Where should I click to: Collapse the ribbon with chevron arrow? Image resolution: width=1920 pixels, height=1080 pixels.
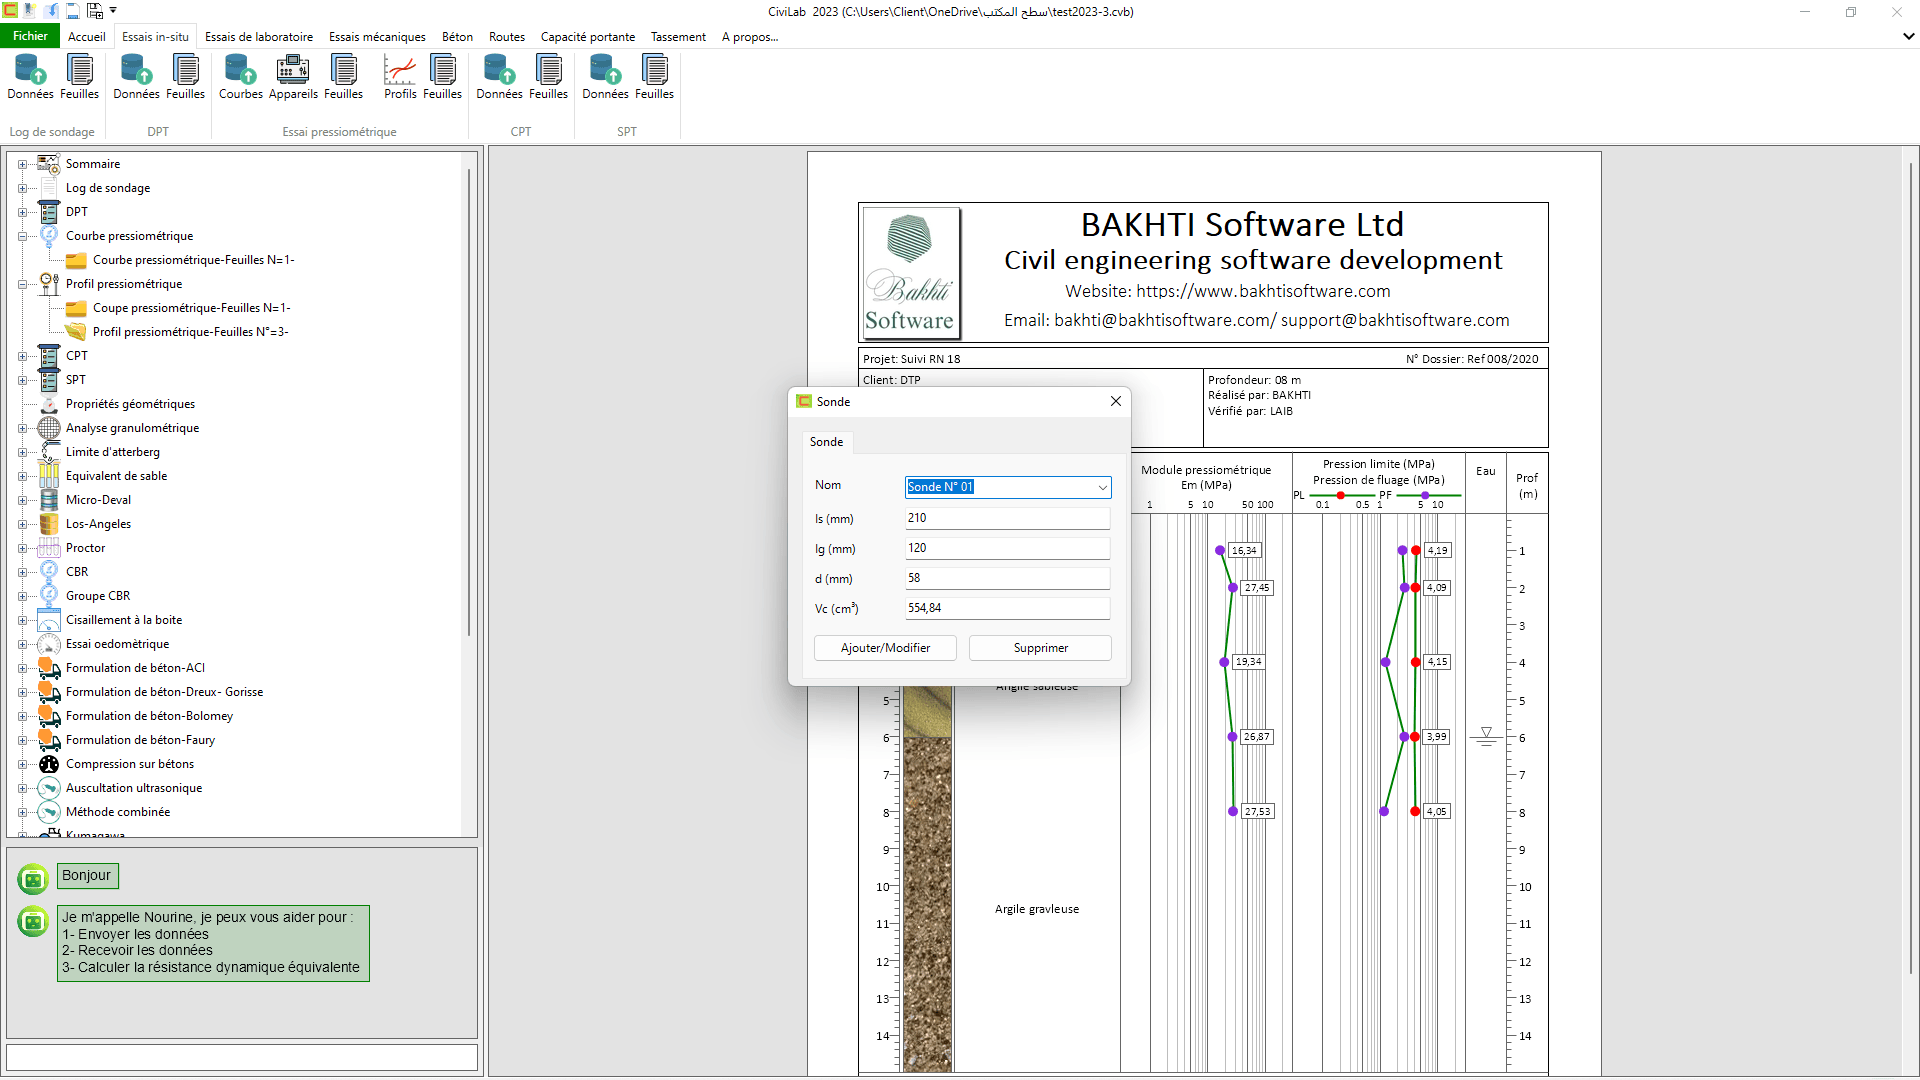point(1908,36)
